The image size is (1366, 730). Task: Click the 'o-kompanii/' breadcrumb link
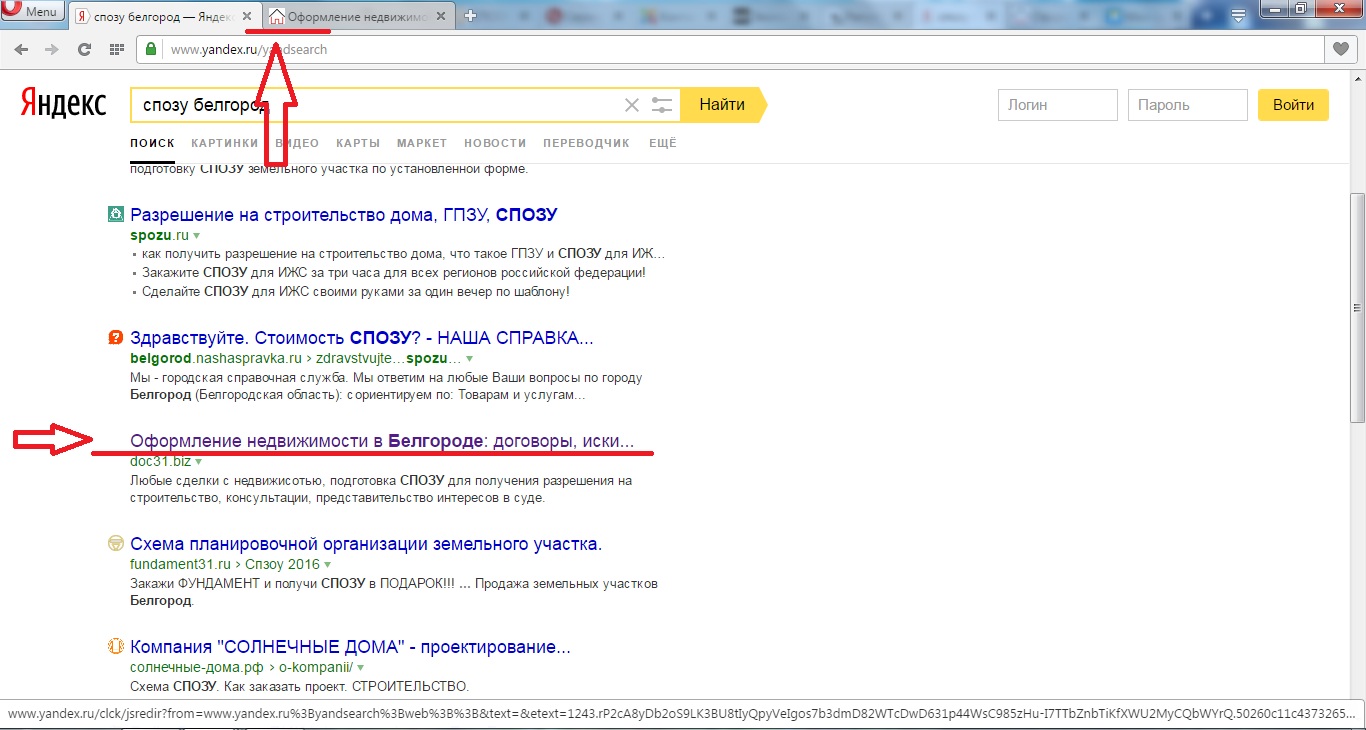pyautogui.click(x=314, y=667)
